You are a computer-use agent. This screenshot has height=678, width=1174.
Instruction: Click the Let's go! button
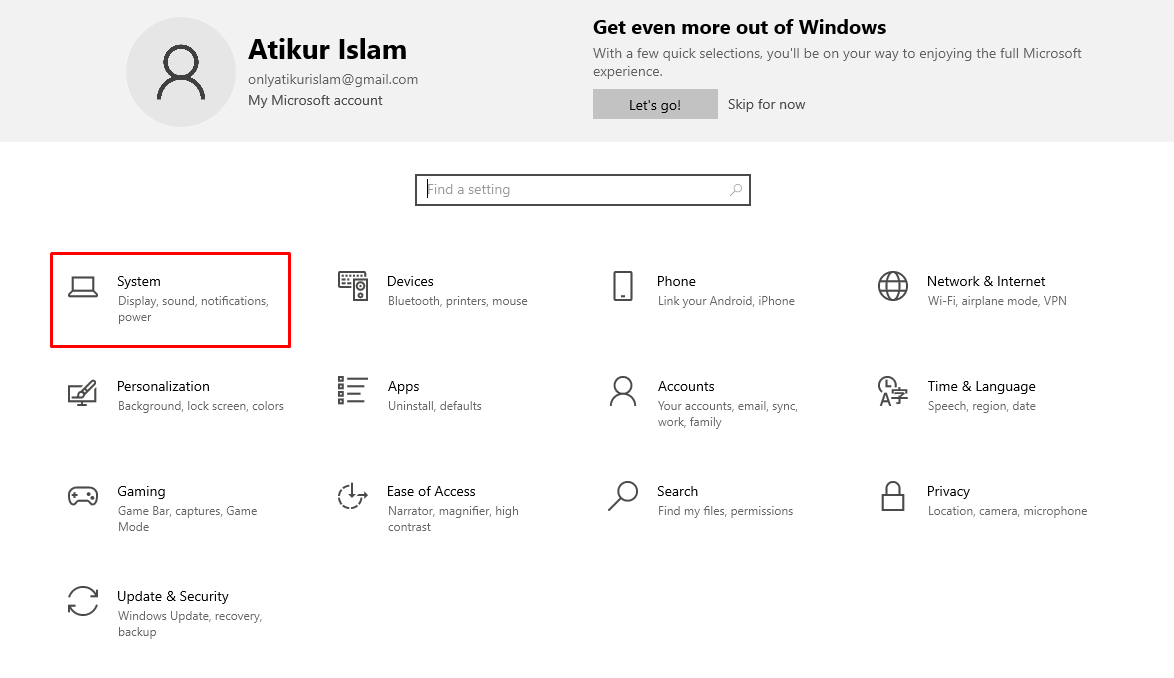(655, 103)
